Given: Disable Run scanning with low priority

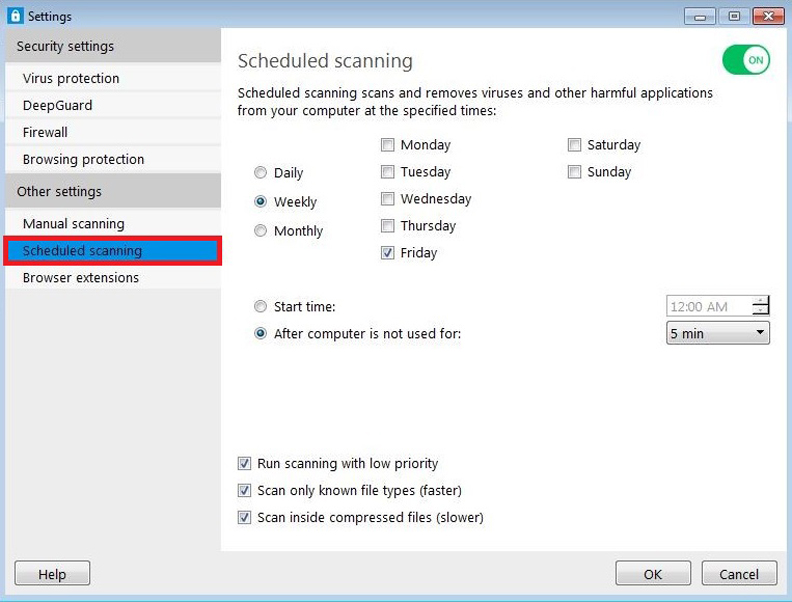Looking at the screenshot, I should (245, 464).
